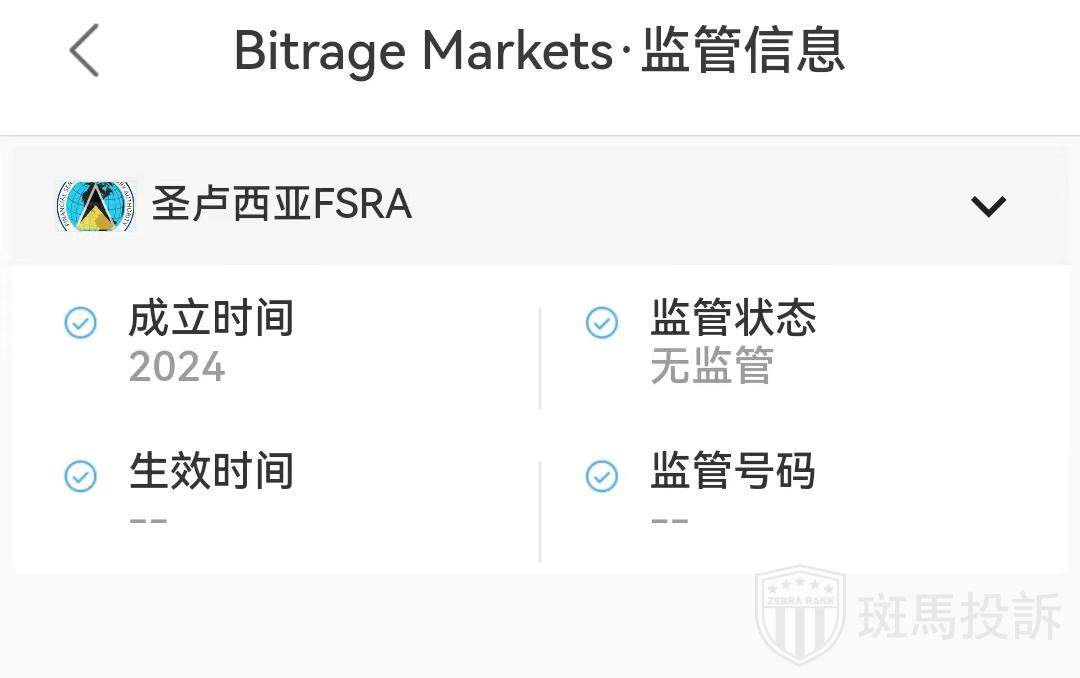Click the empty value under 生效时间
Screen dimensions: 1080x678
149,521
